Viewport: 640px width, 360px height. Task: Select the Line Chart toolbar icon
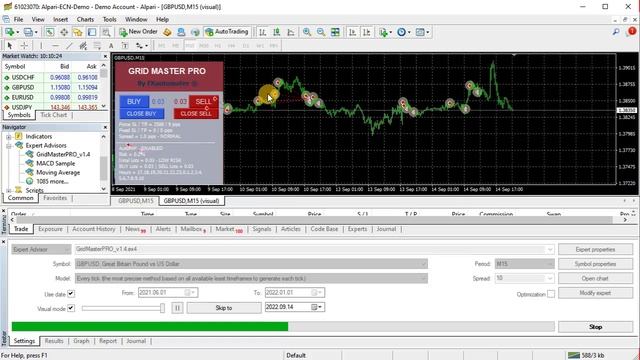[291, 32]
